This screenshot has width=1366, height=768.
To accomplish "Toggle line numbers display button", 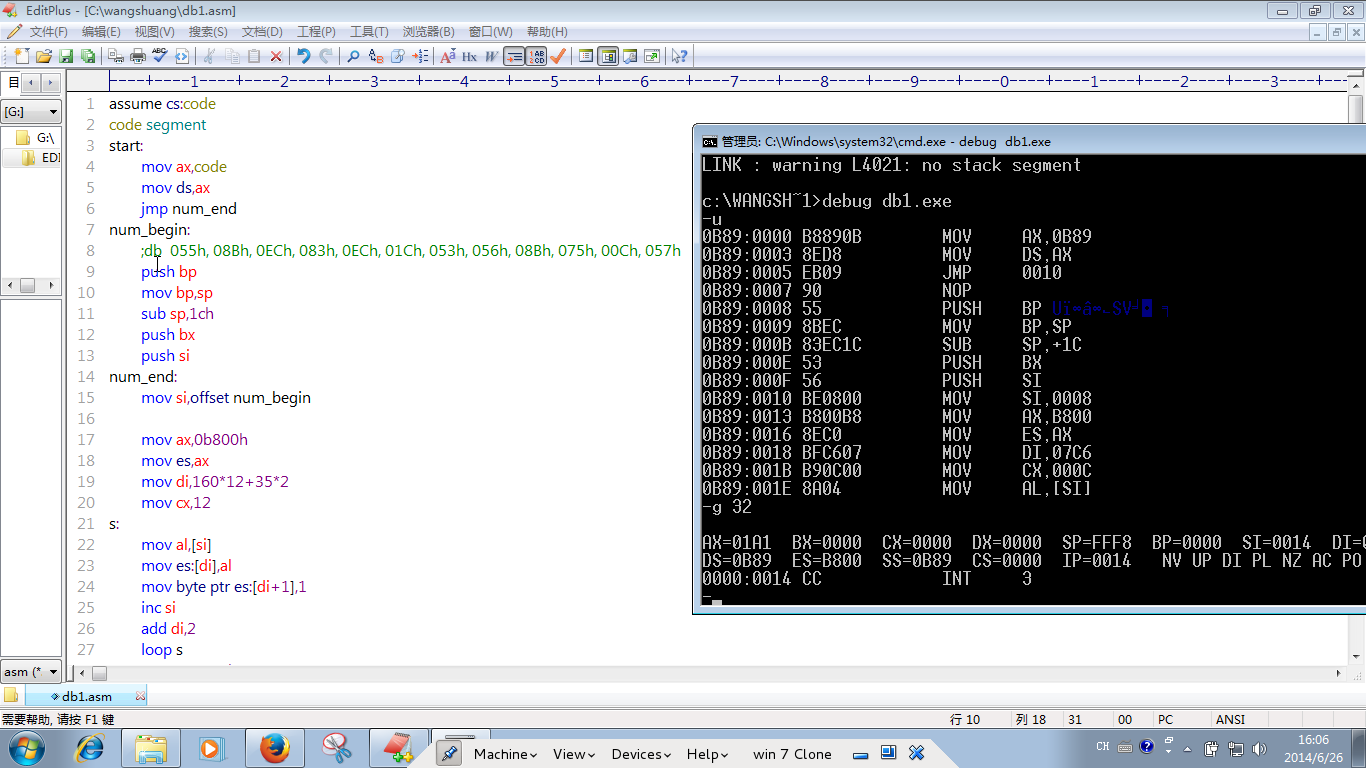I will [536, 56].
